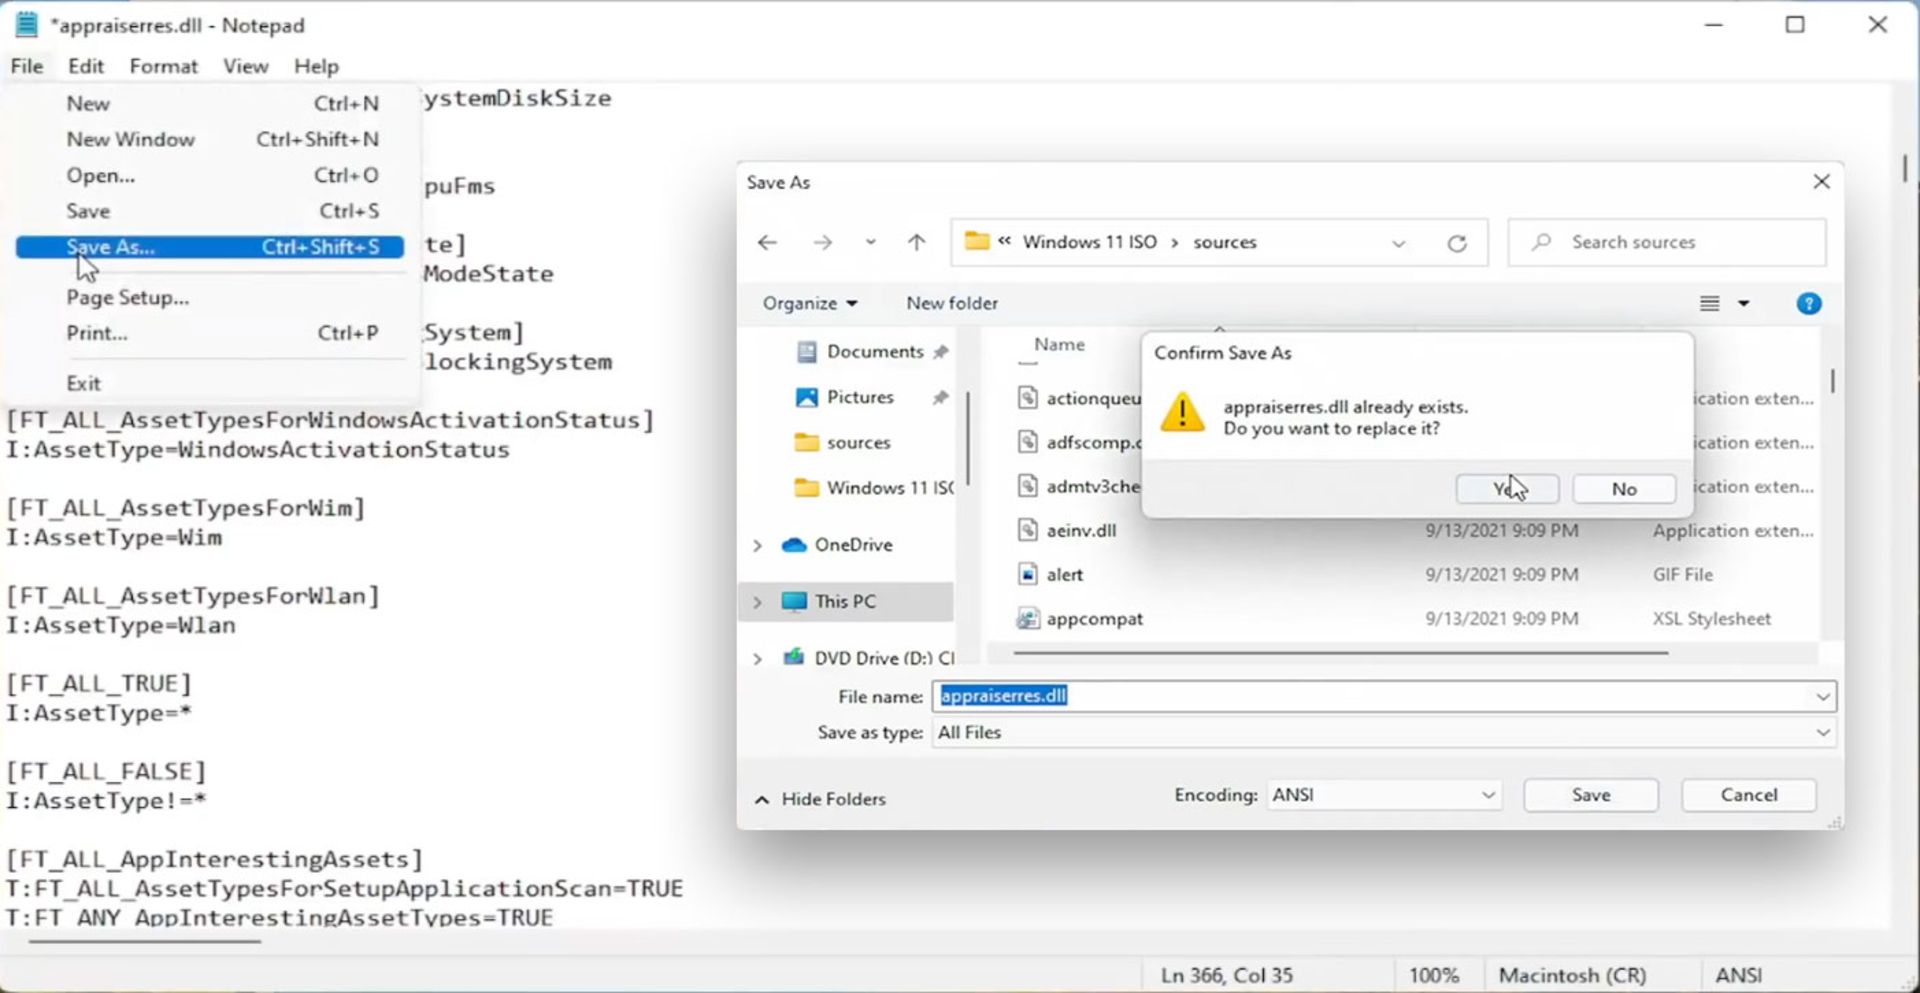This screenshot has width=1920, height=993.
Task: Click the Search sources input field
Action: [x=1680, y=243]
